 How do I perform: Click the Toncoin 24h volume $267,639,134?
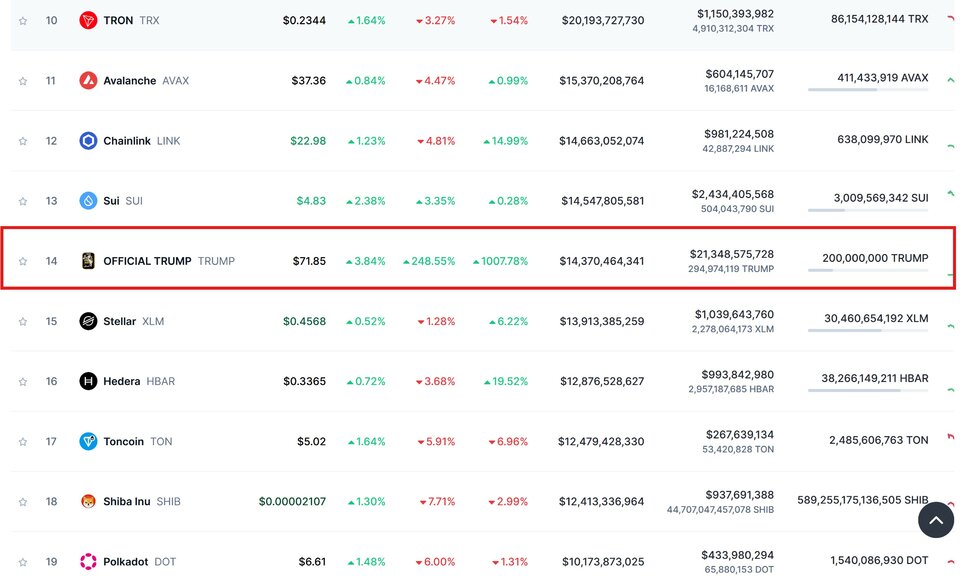coord(740,435)
